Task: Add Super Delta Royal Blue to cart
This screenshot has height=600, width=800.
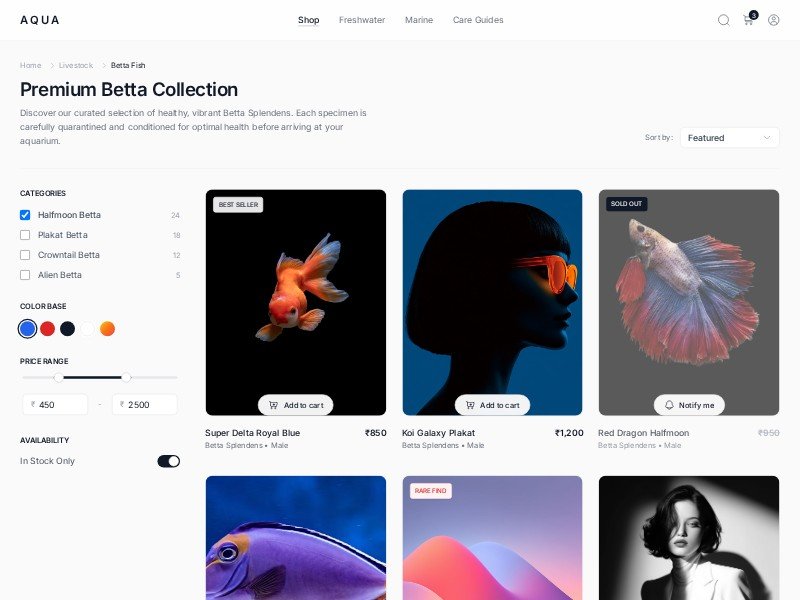Action: [295, 405]
